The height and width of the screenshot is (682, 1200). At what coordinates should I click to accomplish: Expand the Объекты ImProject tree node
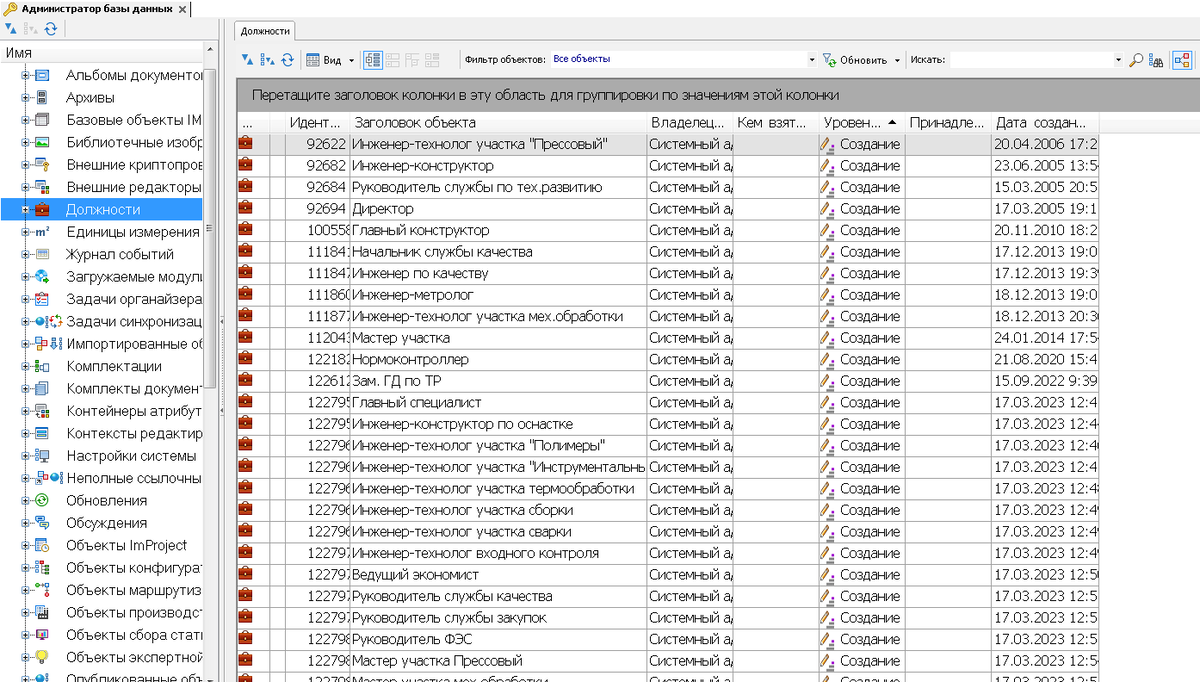coord(25,545)
